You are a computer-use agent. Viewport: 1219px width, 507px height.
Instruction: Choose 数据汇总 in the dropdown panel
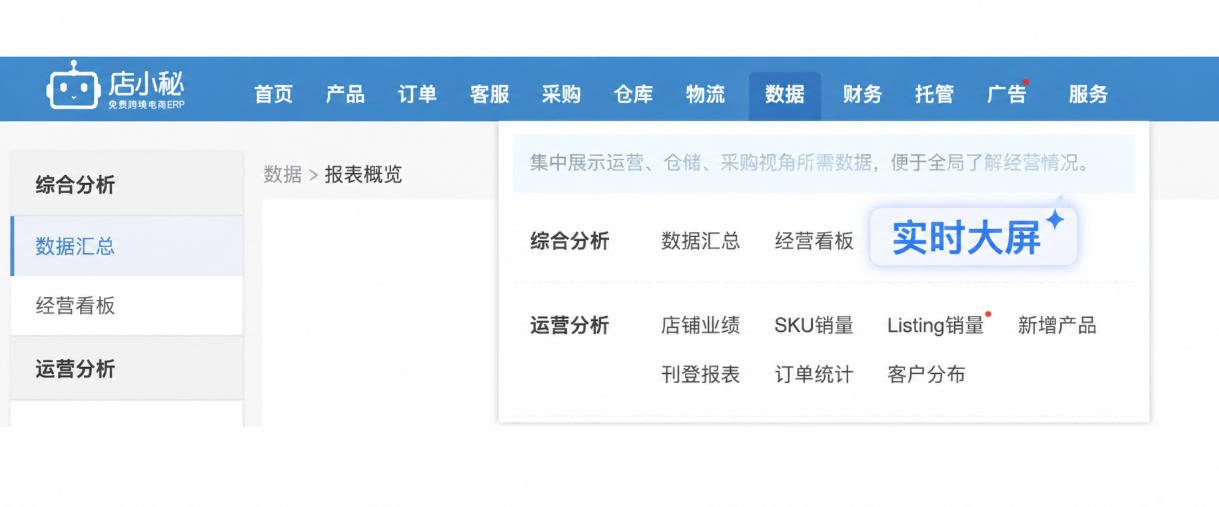(700, 241)
